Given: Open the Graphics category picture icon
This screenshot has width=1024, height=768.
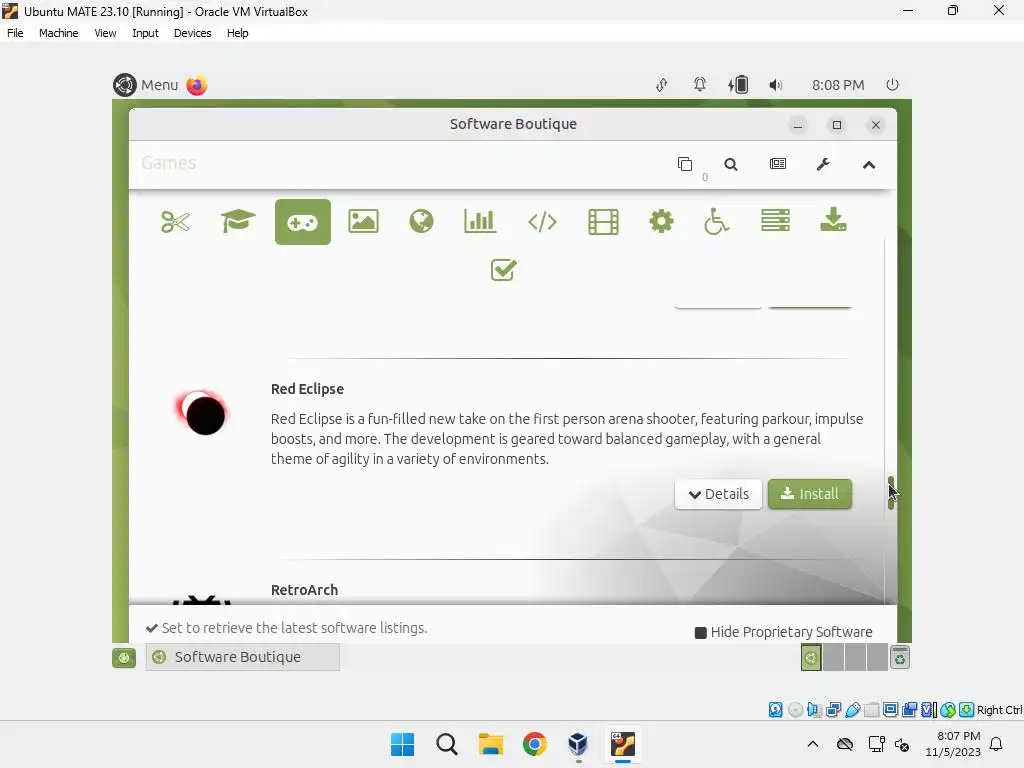Looking at the screenshot, I should pos(363,221).
